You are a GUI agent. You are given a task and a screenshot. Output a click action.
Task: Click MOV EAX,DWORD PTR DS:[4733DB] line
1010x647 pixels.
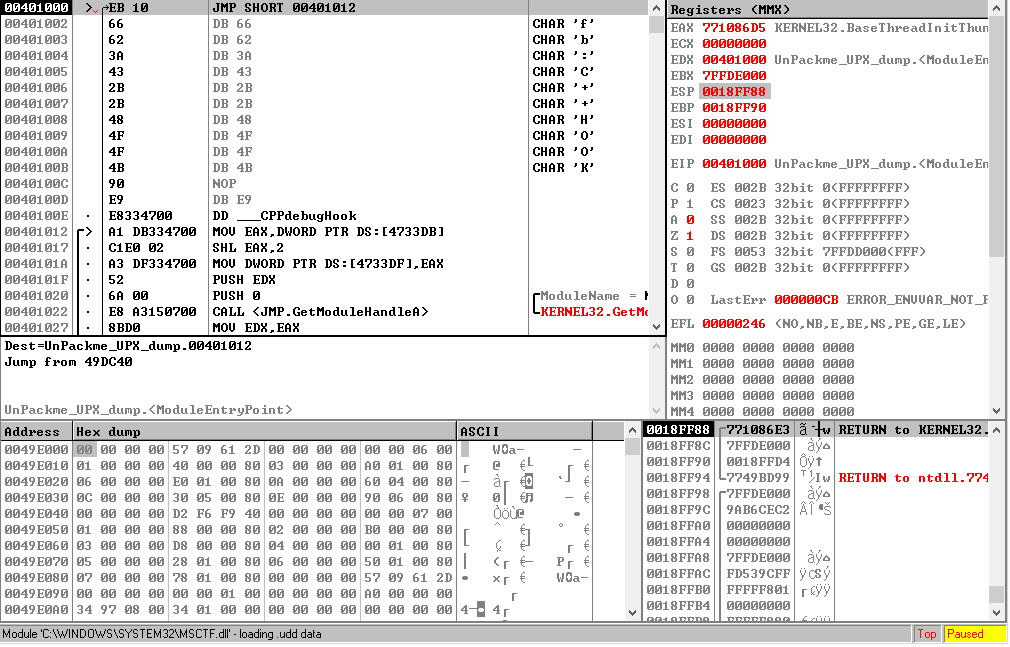coord(329,232)
